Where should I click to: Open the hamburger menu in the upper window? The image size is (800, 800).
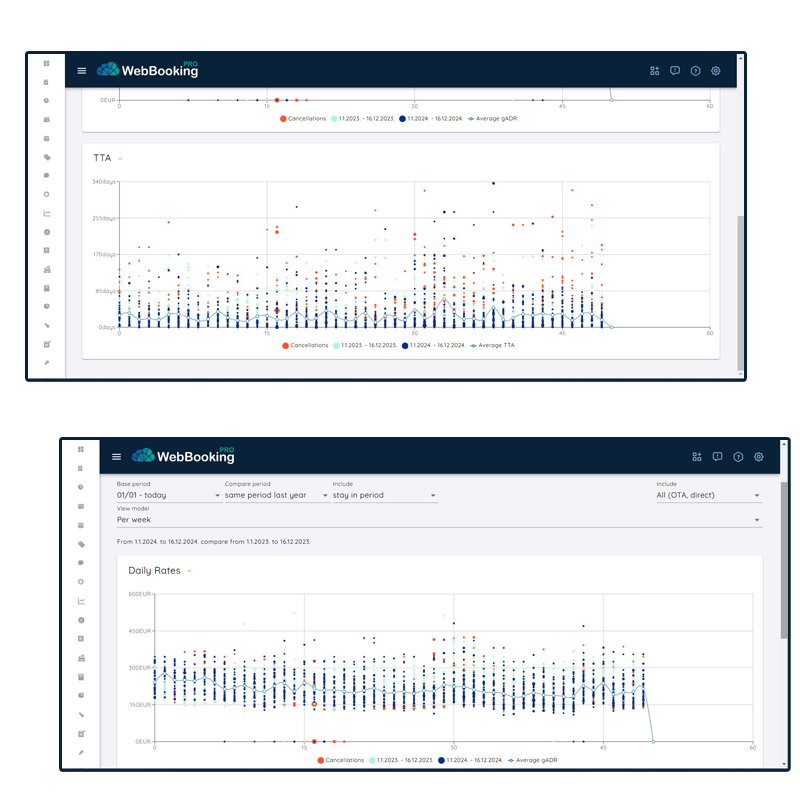click(x=82, y=71)
